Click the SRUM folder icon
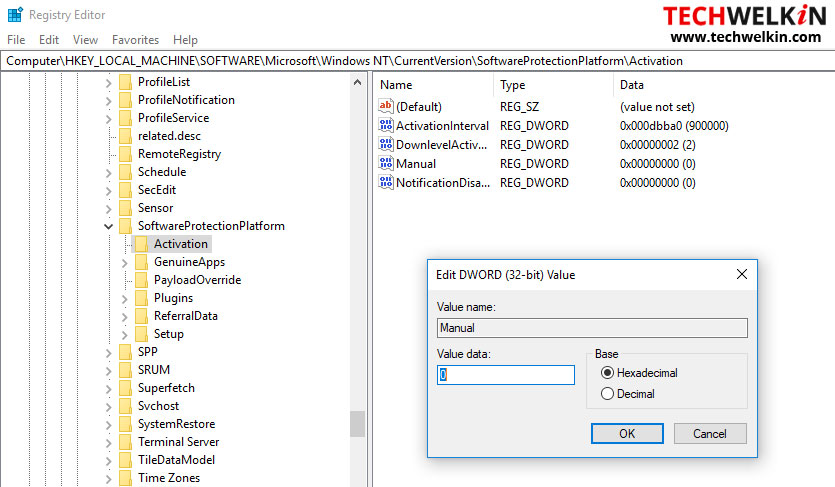The height and width of the screenshot is (487, 835). click(125, 370)
